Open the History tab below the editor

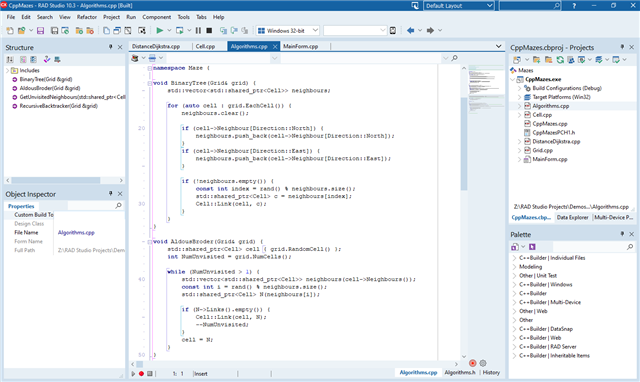coord(491,372)
